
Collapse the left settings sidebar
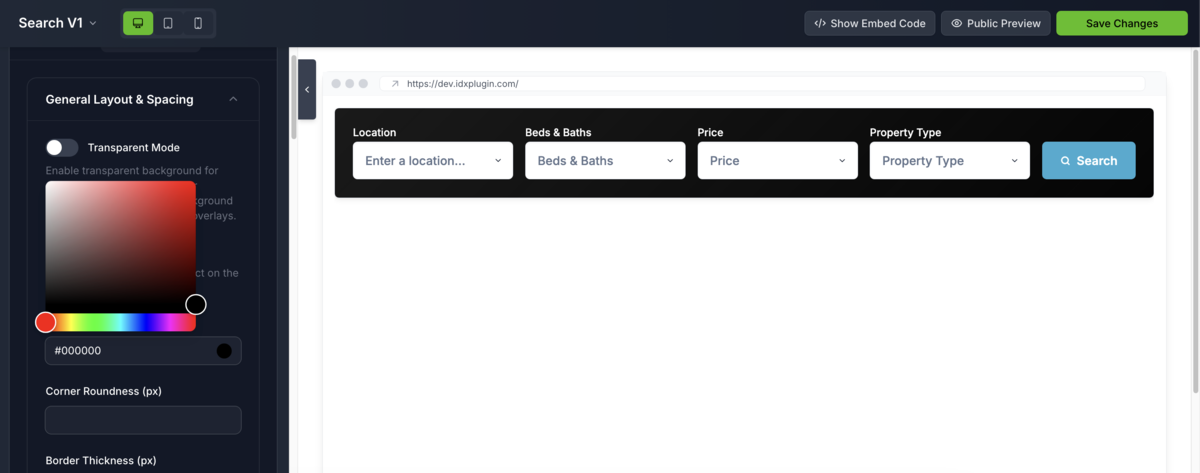click(x=307, y=89)
